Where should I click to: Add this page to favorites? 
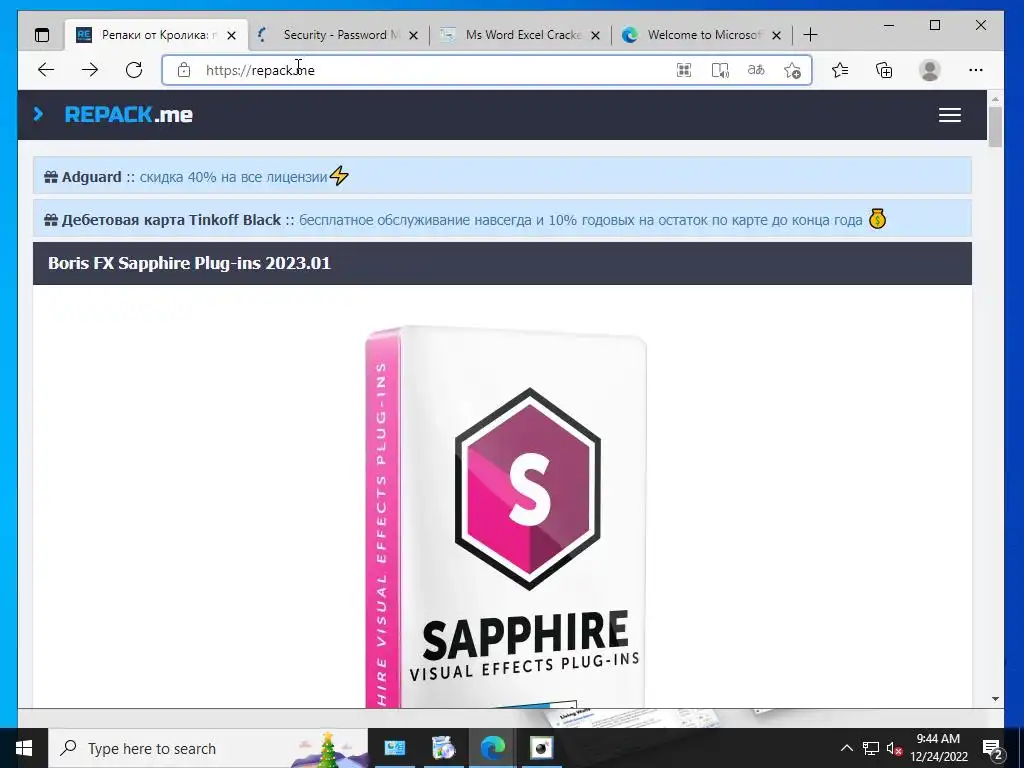pos(792,70)
